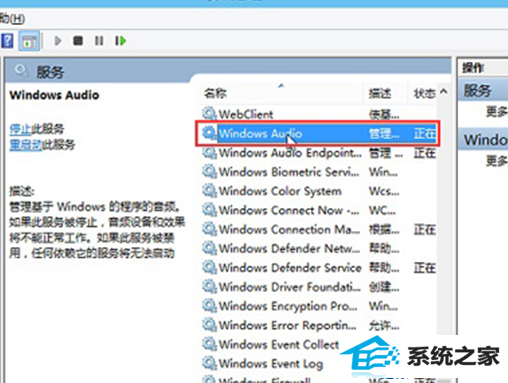Click the Help question mark toolbar icon

7,41
